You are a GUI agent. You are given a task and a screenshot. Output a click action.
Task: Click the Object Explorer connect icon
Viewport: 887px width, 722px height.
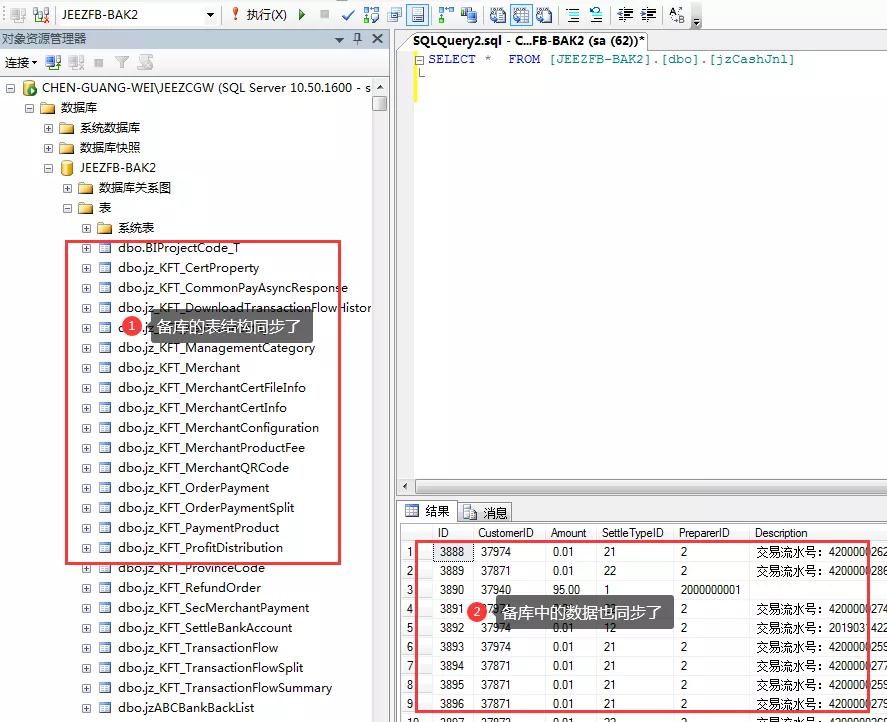[53, 62]
